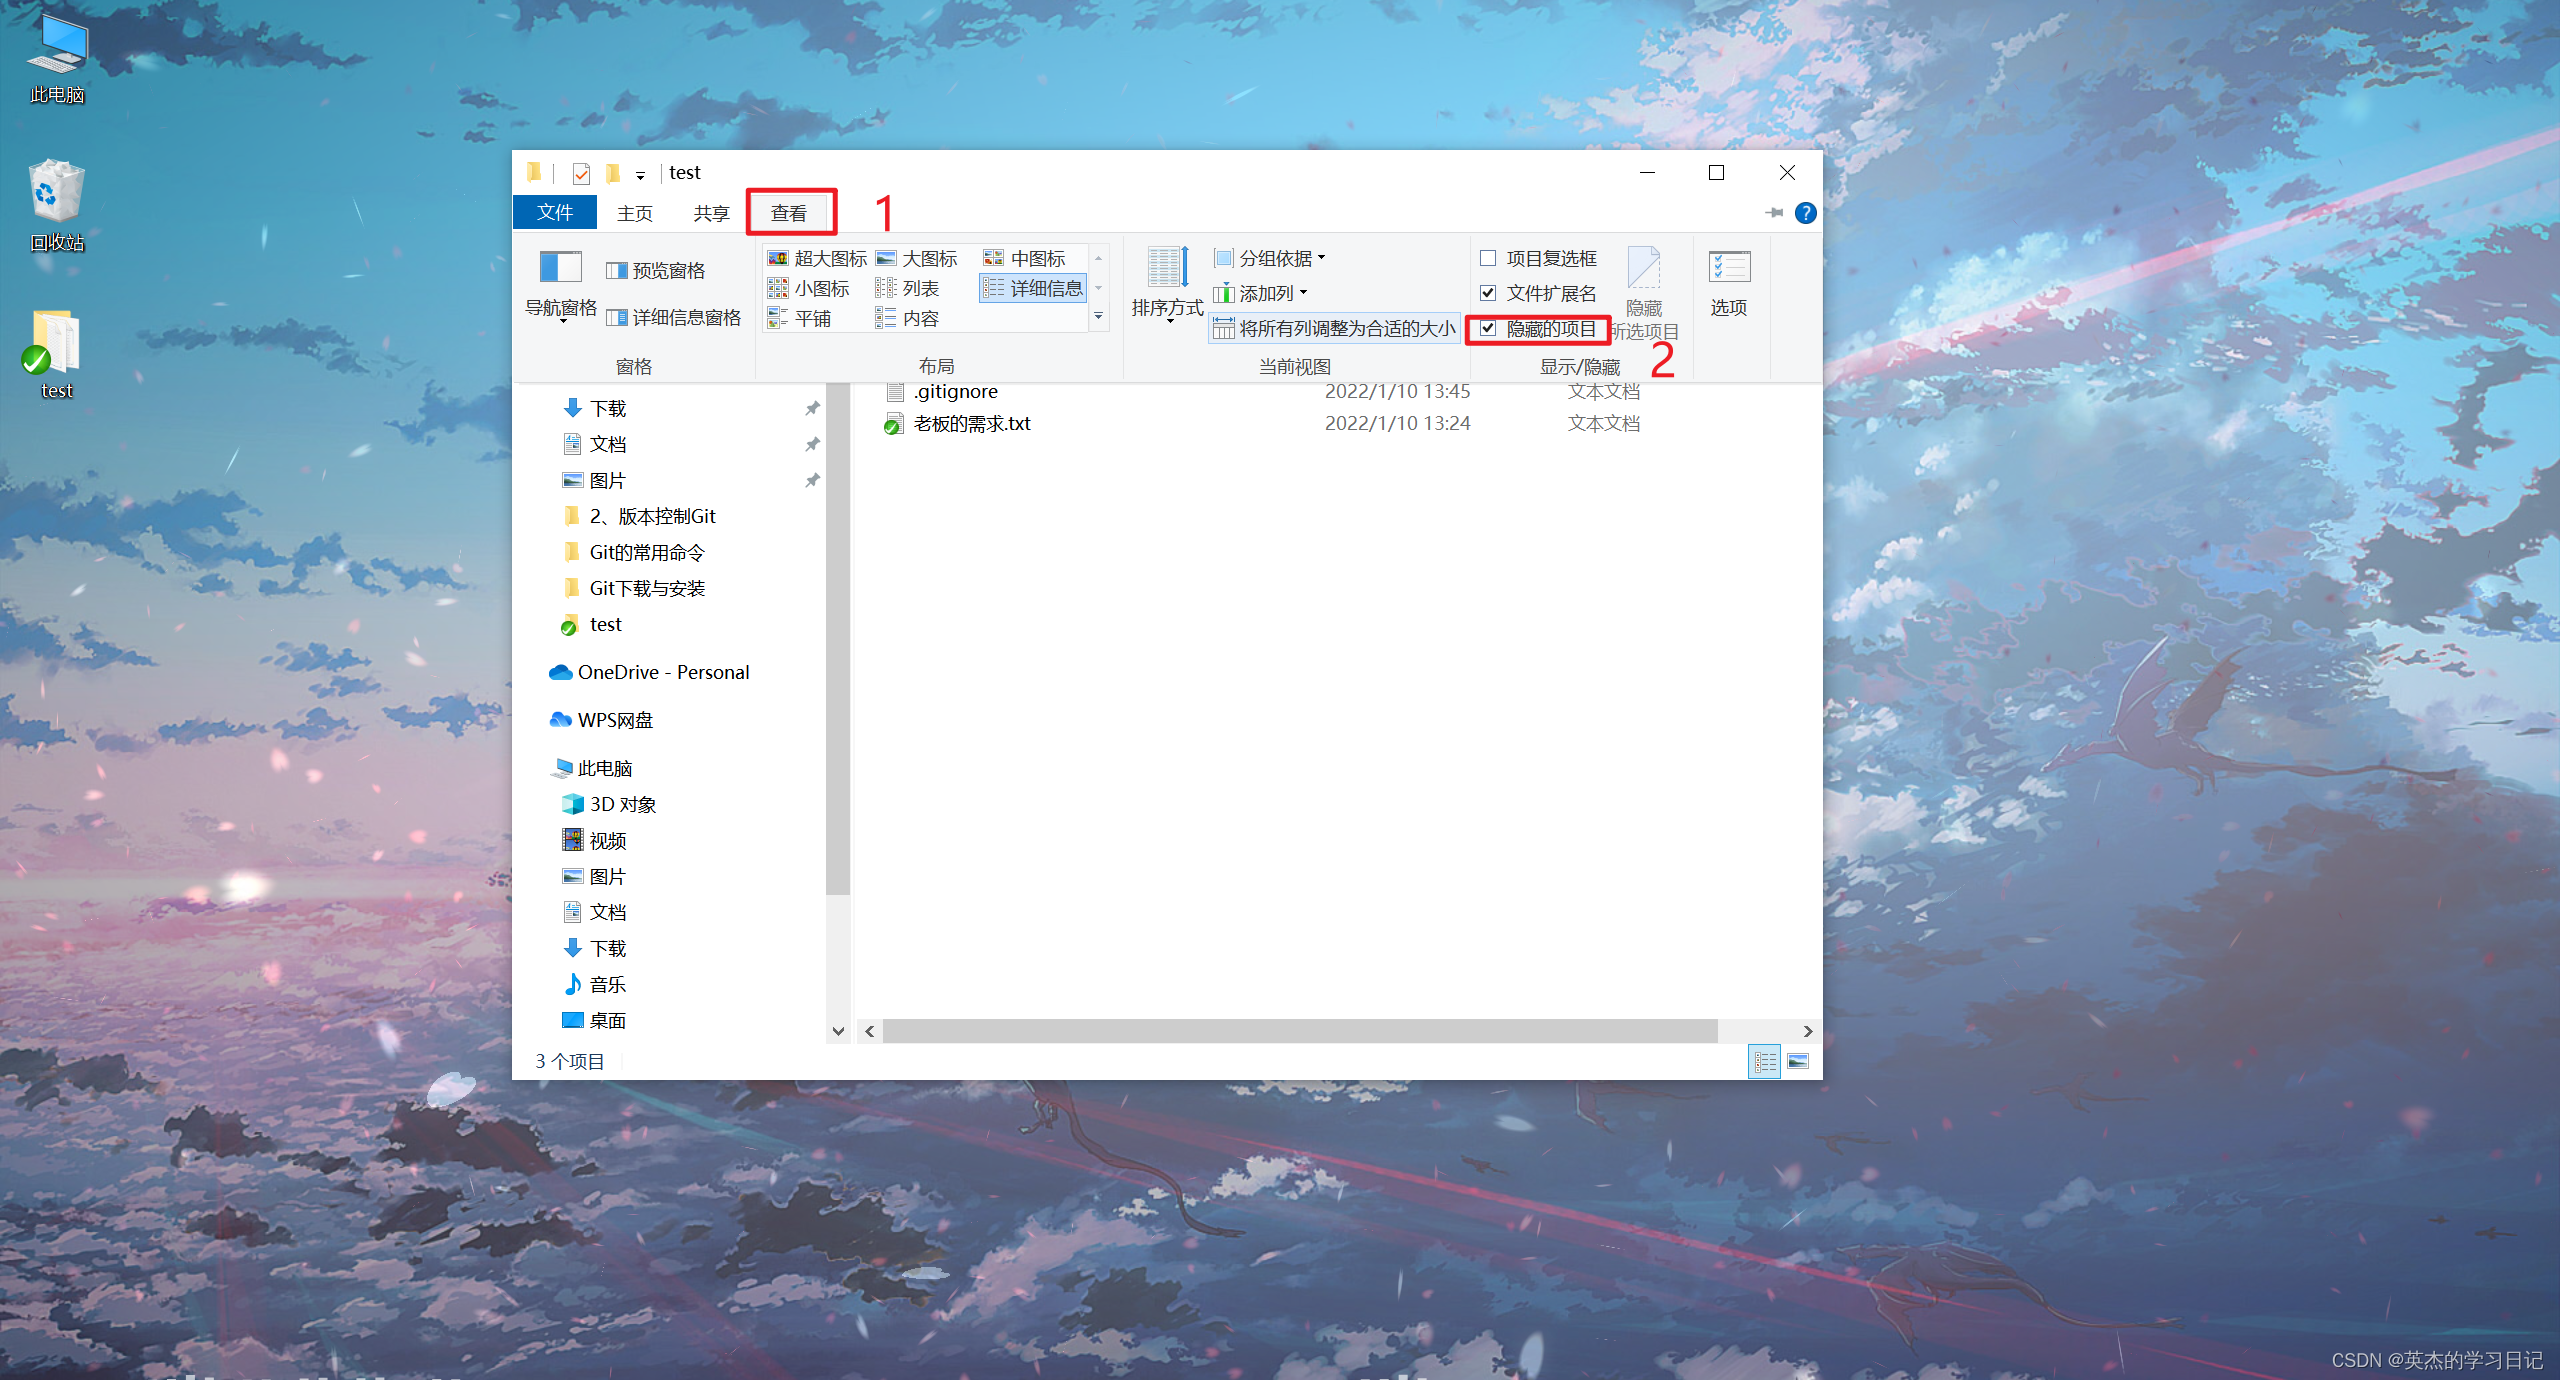This screenshot has width=2560, height=1380.
Task: Choose 小图标 layout
Action: click(808, 289)
